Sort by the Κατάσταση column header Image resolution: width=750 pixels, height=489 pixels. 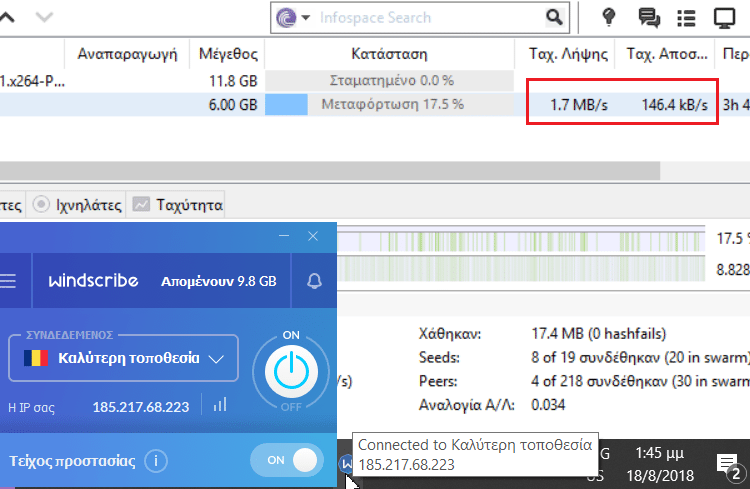(x=389, y=54)
